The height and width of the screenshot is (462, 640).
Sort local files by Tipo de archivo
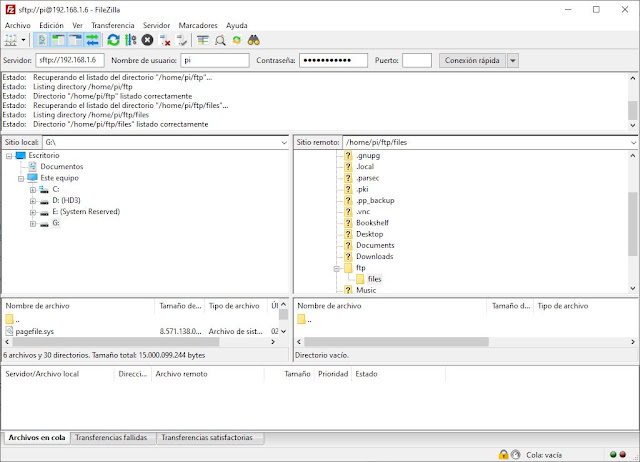pyautogui.click(x=234, y=306)
